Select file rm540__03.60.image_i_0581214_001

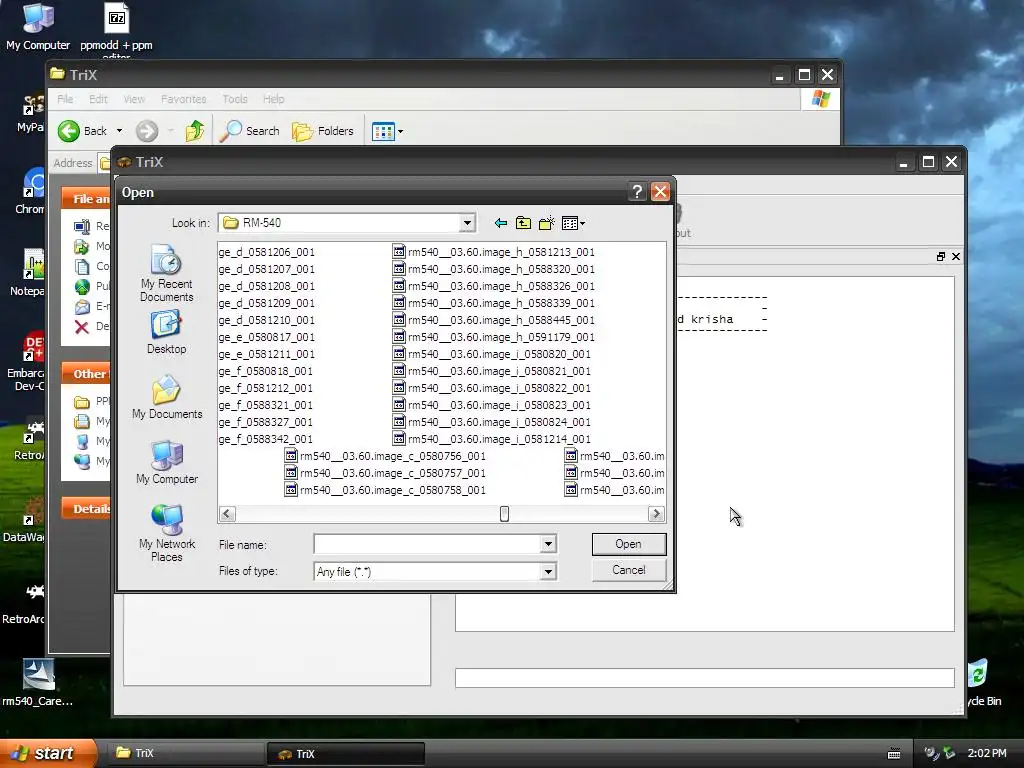pos(492,438)
